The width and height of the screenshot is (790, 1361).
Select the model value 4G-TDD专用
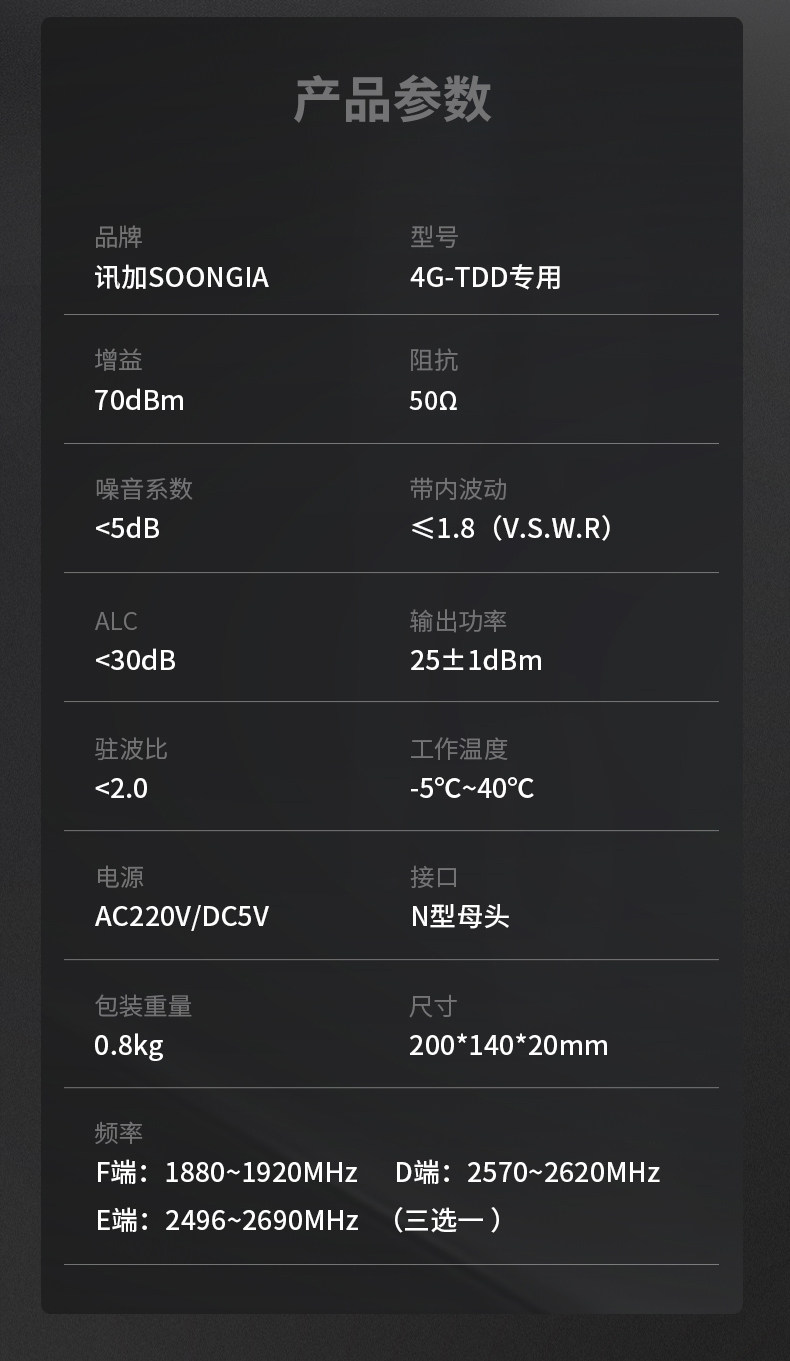tap(485, 277)
